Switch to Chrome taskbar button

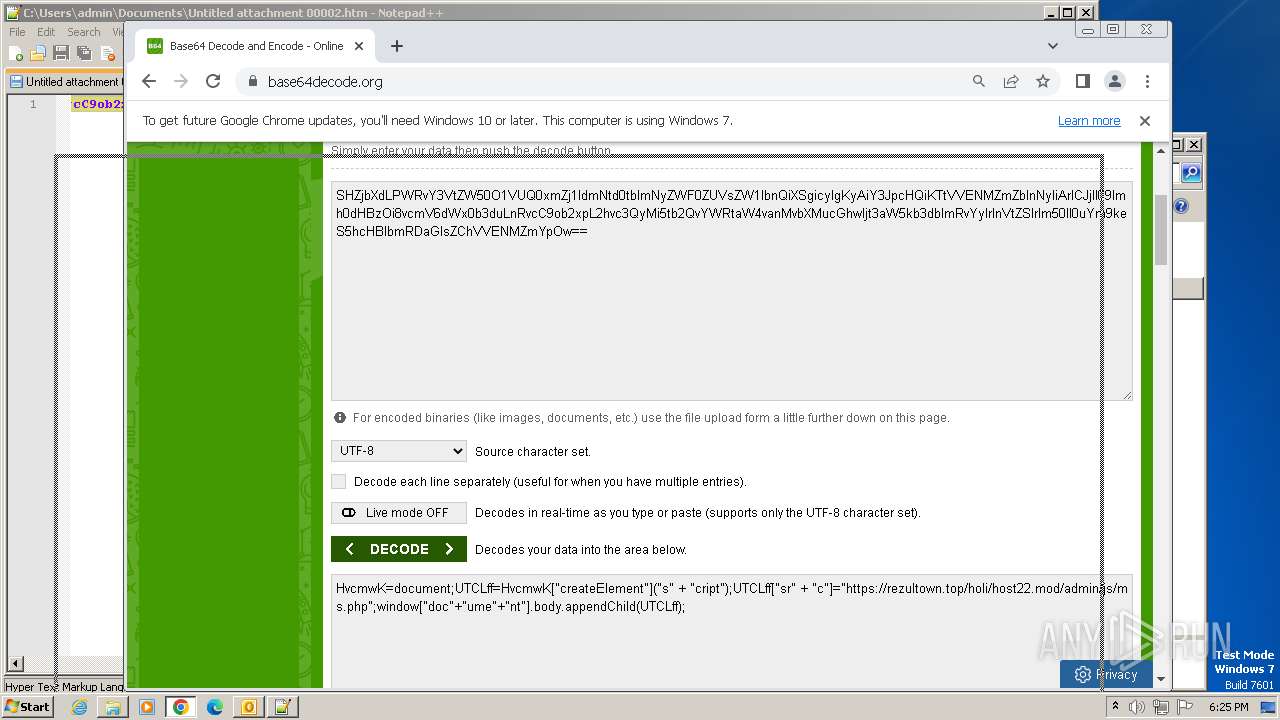[x=181, y=707]
